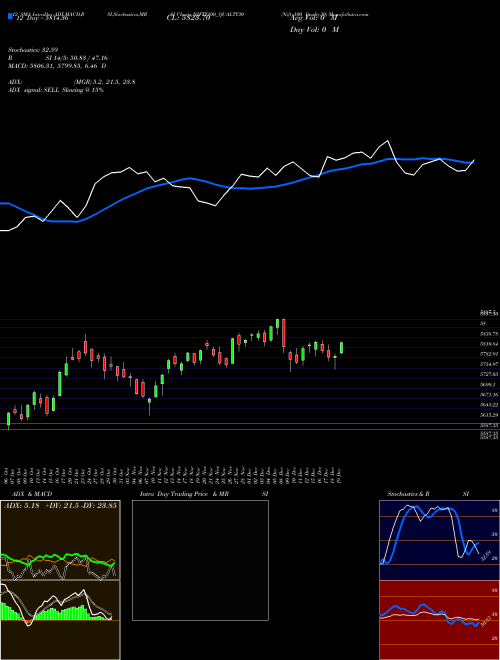
Task: Click the 'Avg Vol: 0 M' label
Action: [x=313, y=19]
